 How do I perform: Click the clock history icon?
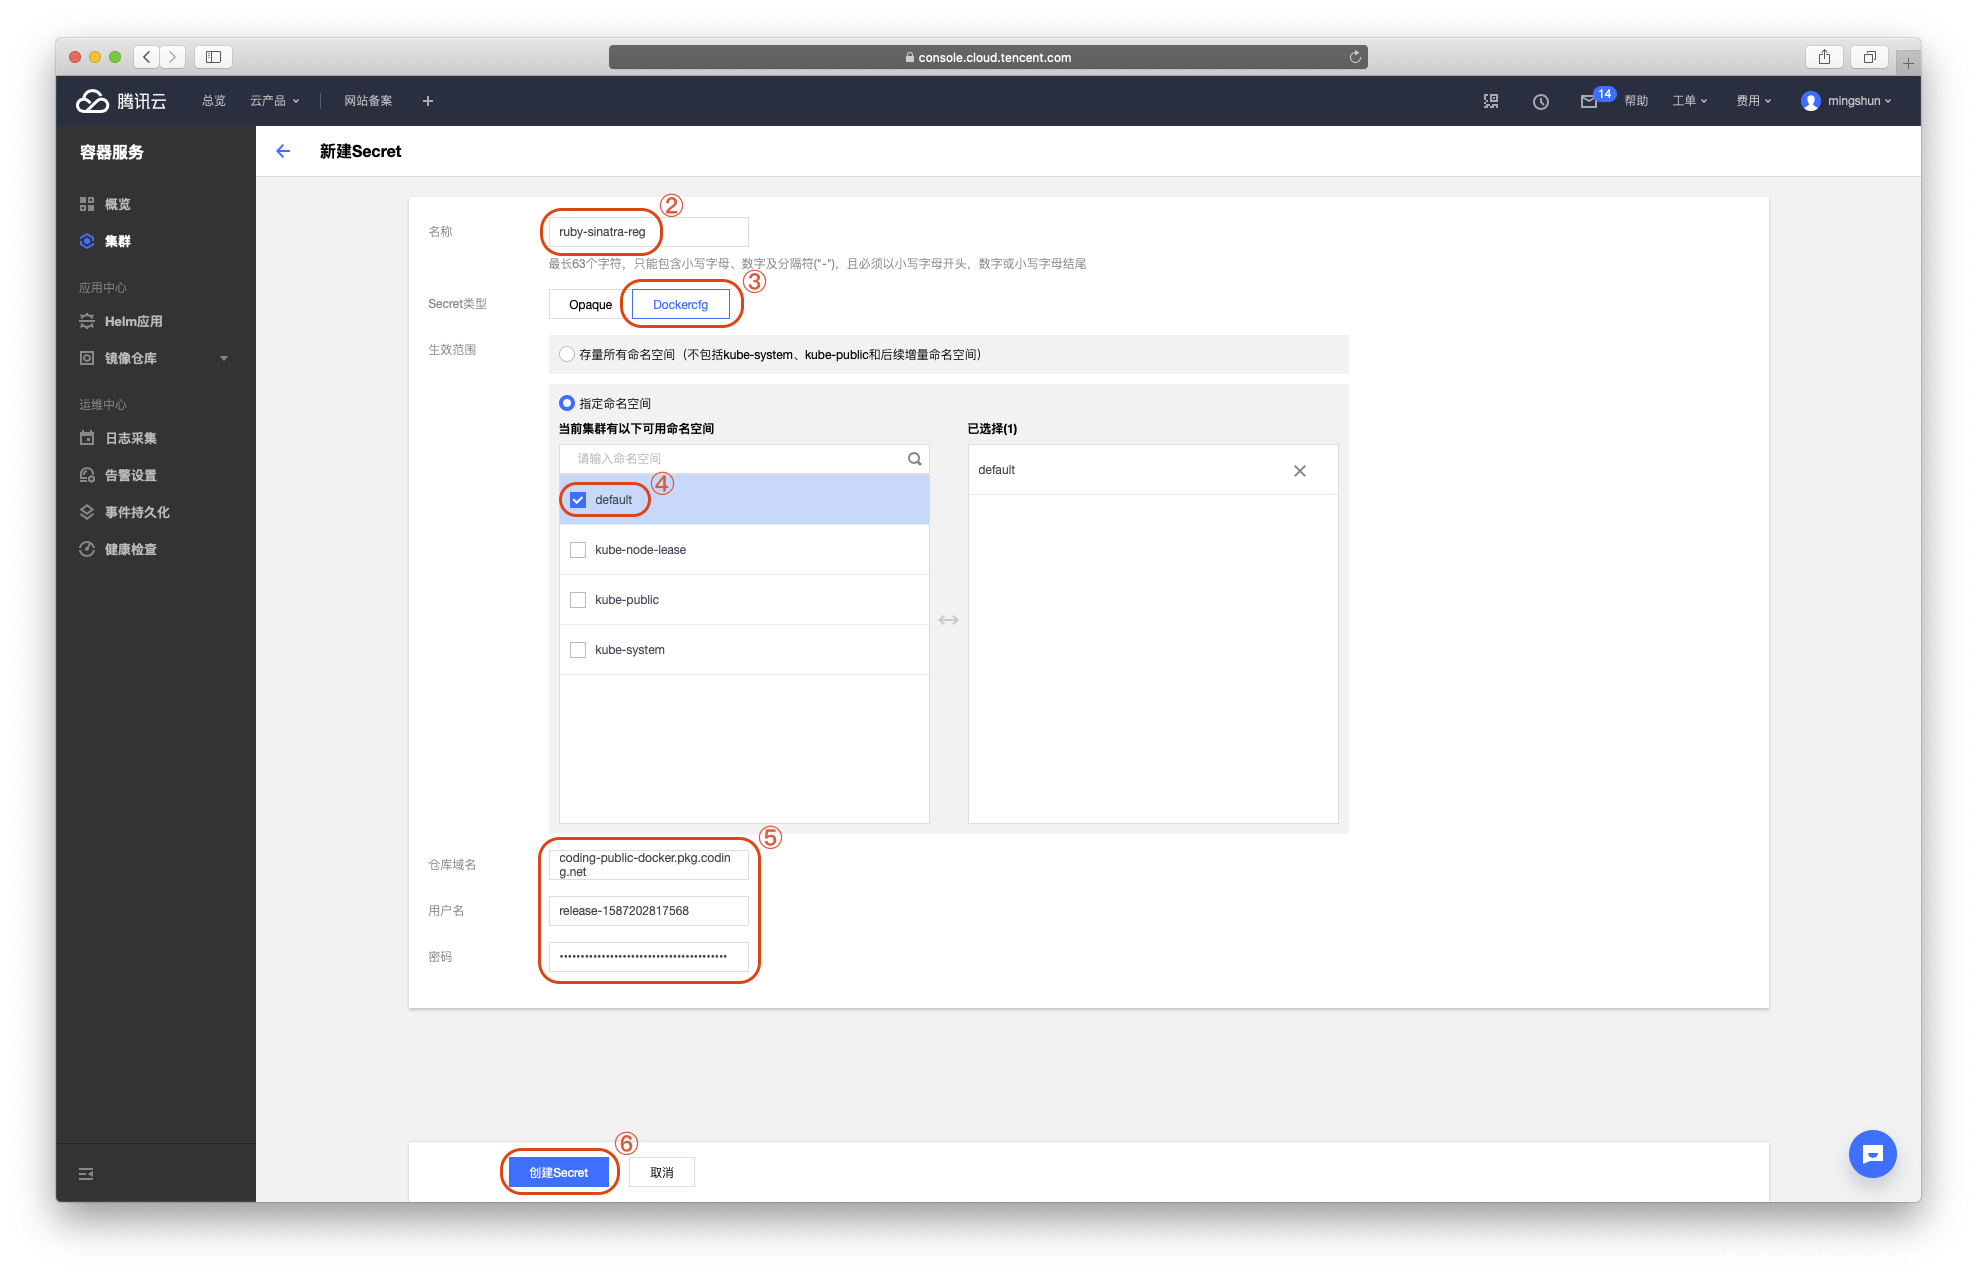(1540, 101)
